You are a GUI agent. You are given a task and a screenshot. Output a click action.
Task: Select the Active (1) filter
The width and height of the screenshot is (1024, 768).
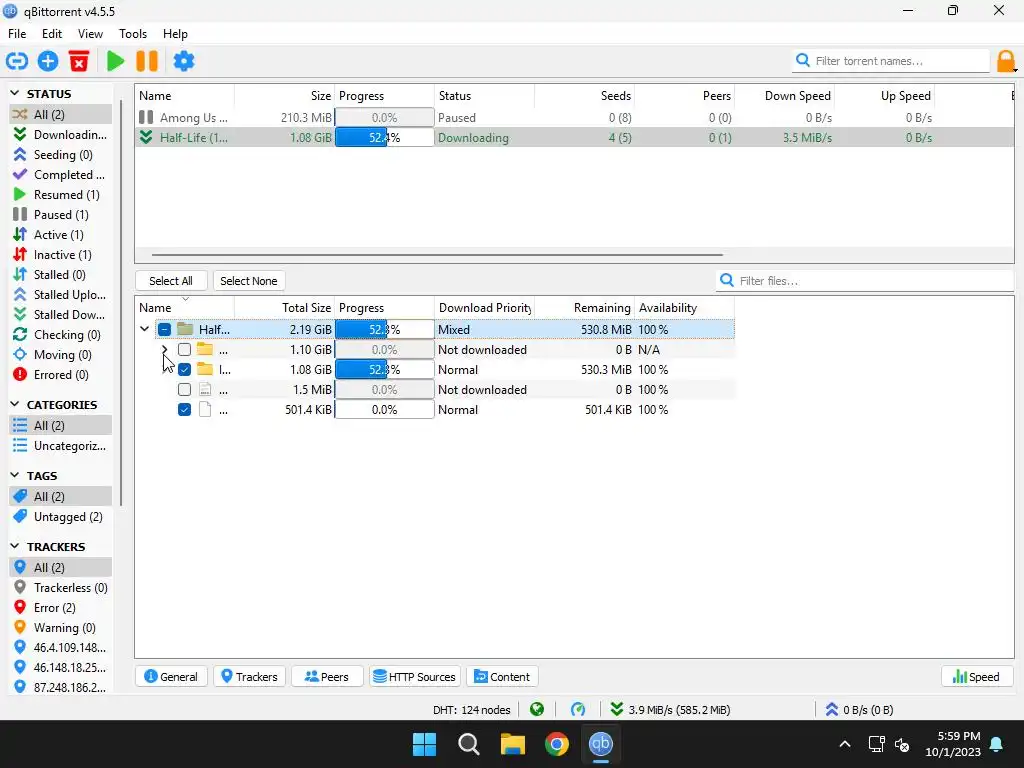coord(61,235)
